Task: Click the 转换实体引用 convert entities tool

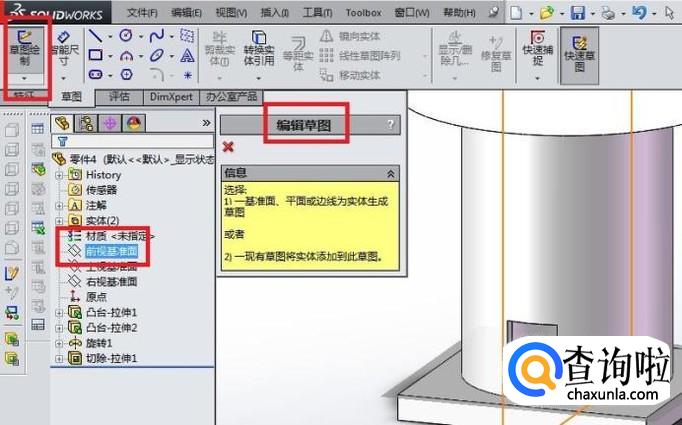Action: click(x=258, y=48)
